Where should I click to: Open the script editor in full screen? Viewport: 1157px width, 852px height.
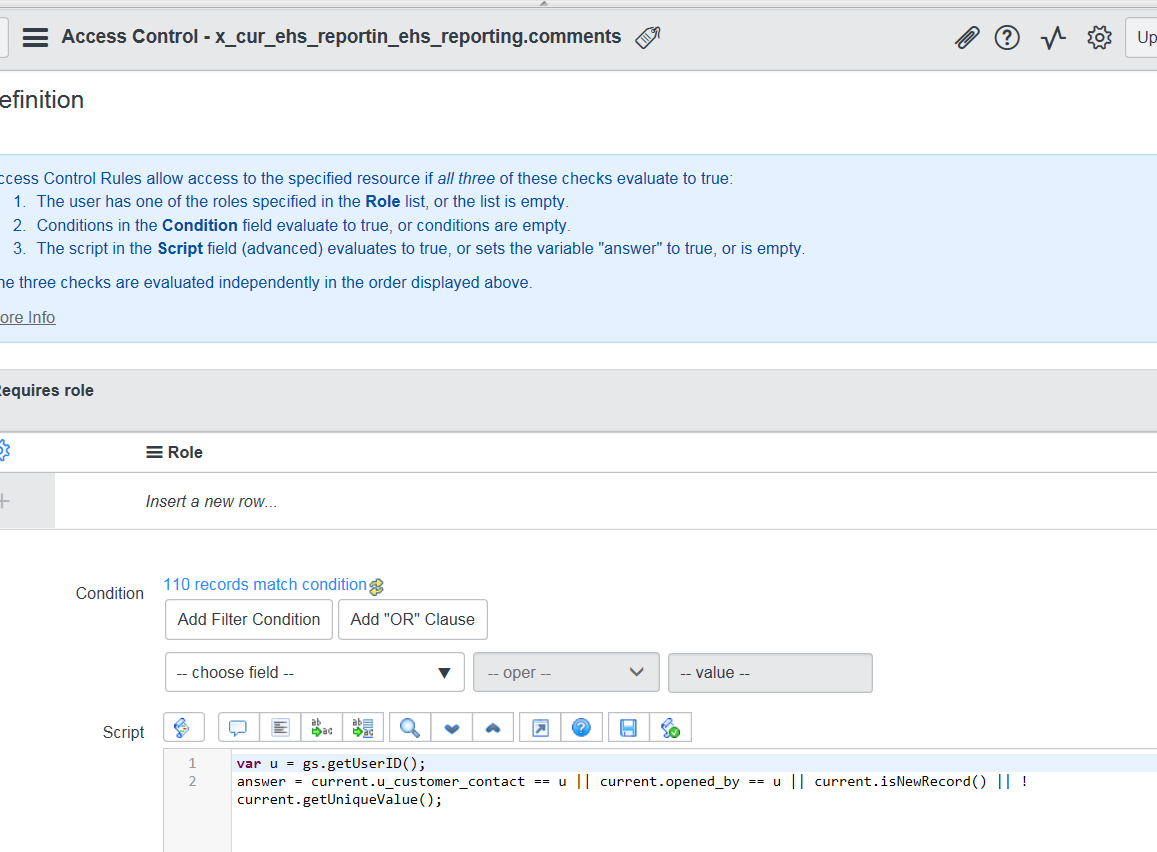[x=539, y=727]
